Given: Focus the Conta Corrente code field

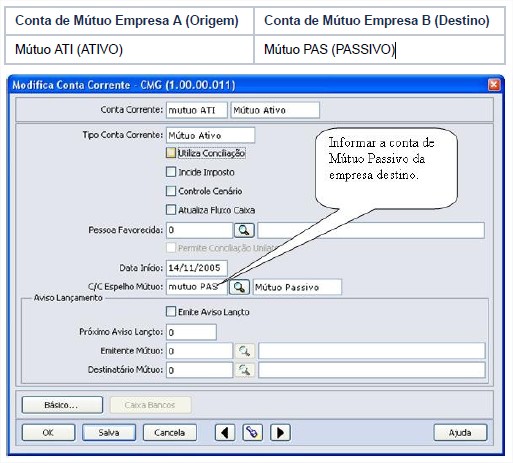Looking at the screenshot, I should (197, 110).
